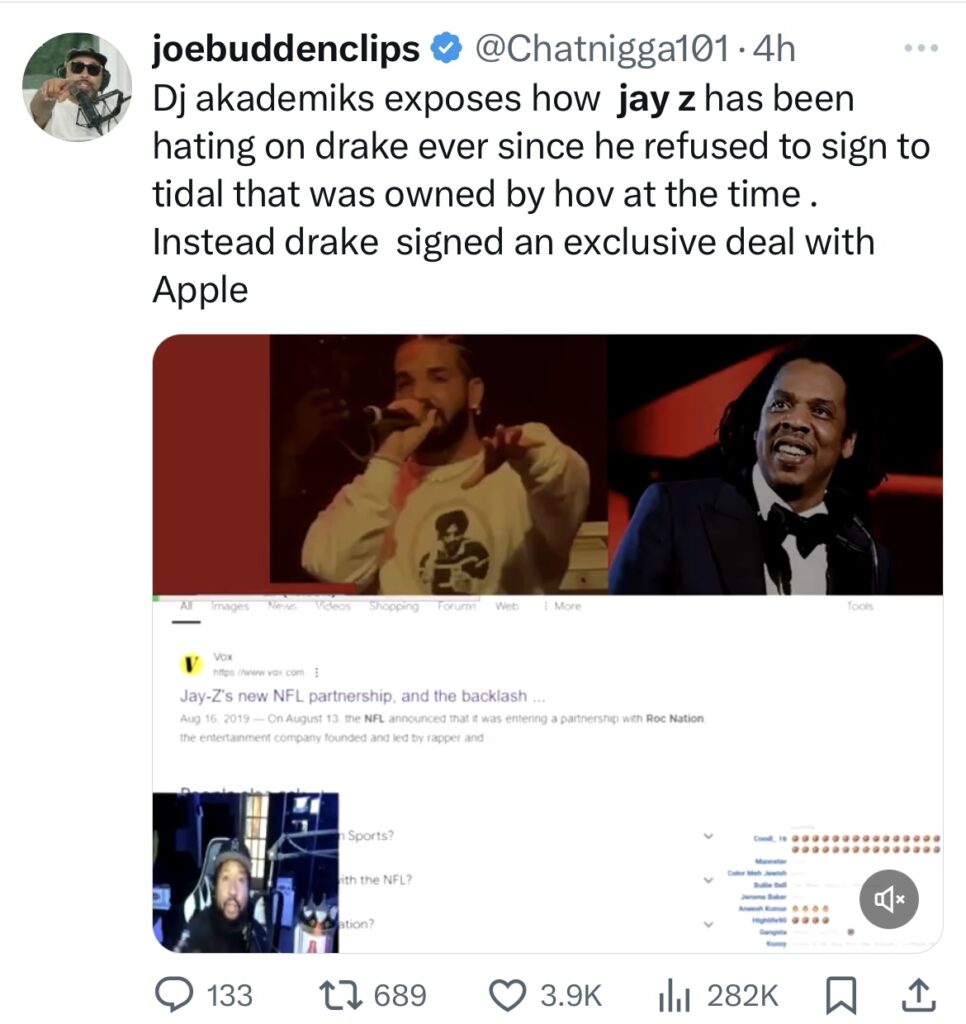Select the Images search tab in the video
The width and height of the screenshot is (966, 1024).
point(232,606)
